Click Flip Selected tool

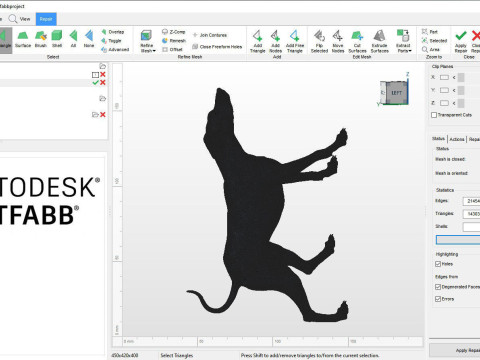319,41
